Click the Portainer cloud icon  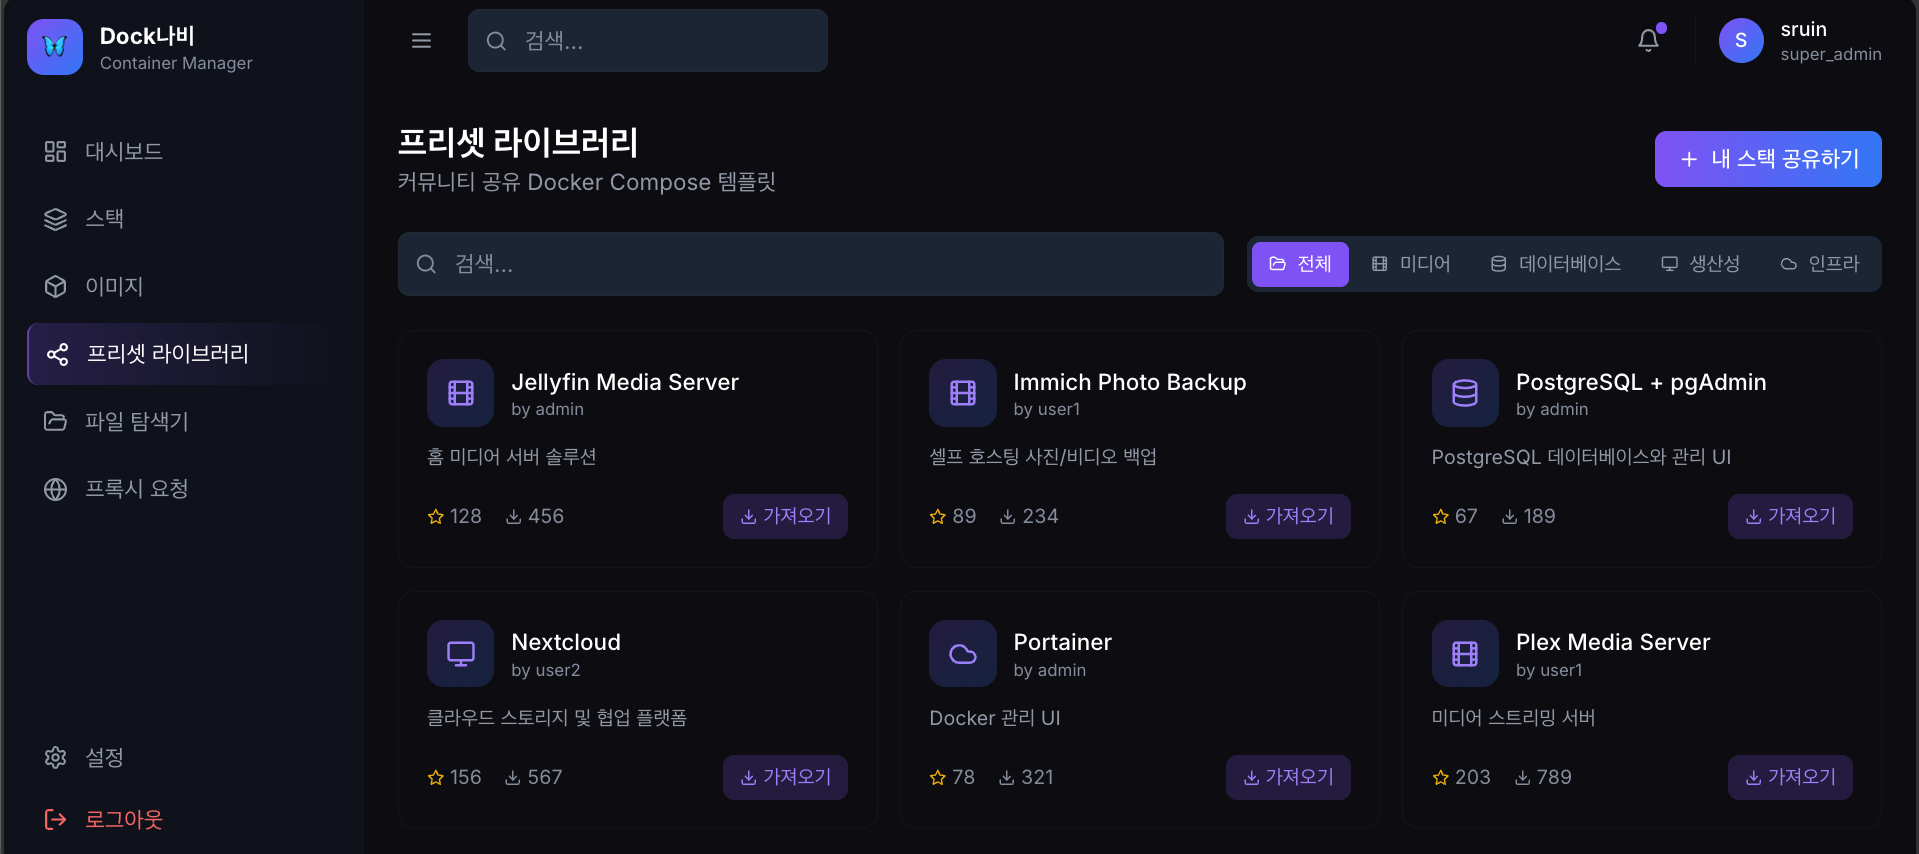[x=962, y=654]
